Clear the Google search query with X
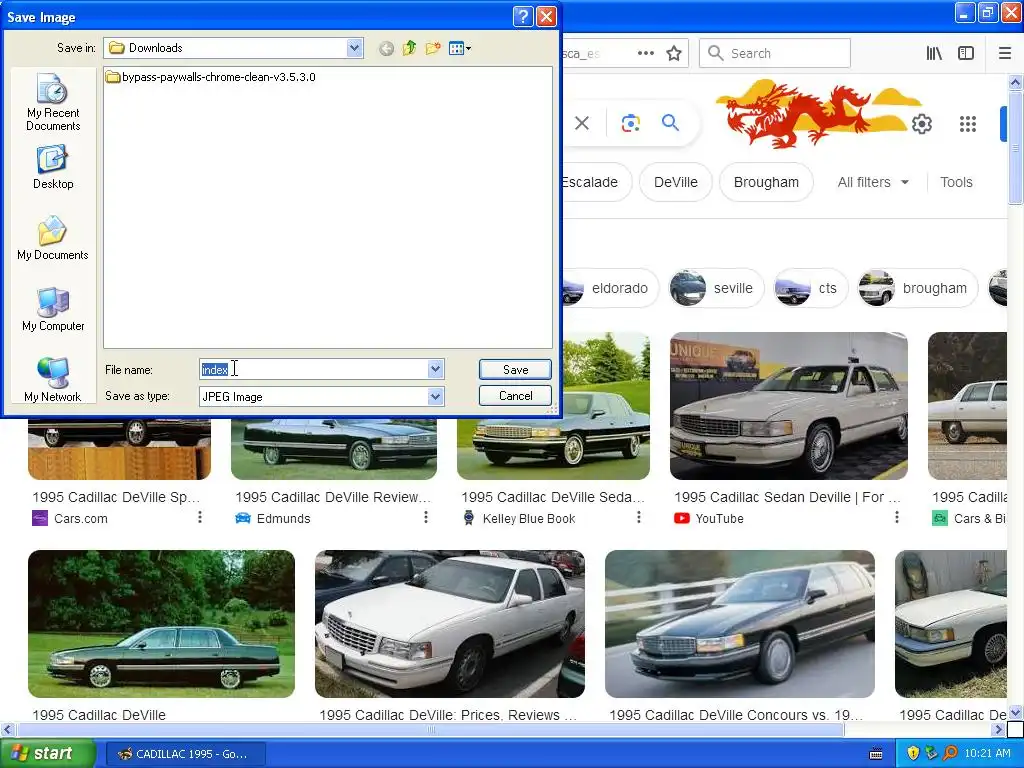Image resolution: width=1024 pixels, height=768 pixels. [582, 123]
